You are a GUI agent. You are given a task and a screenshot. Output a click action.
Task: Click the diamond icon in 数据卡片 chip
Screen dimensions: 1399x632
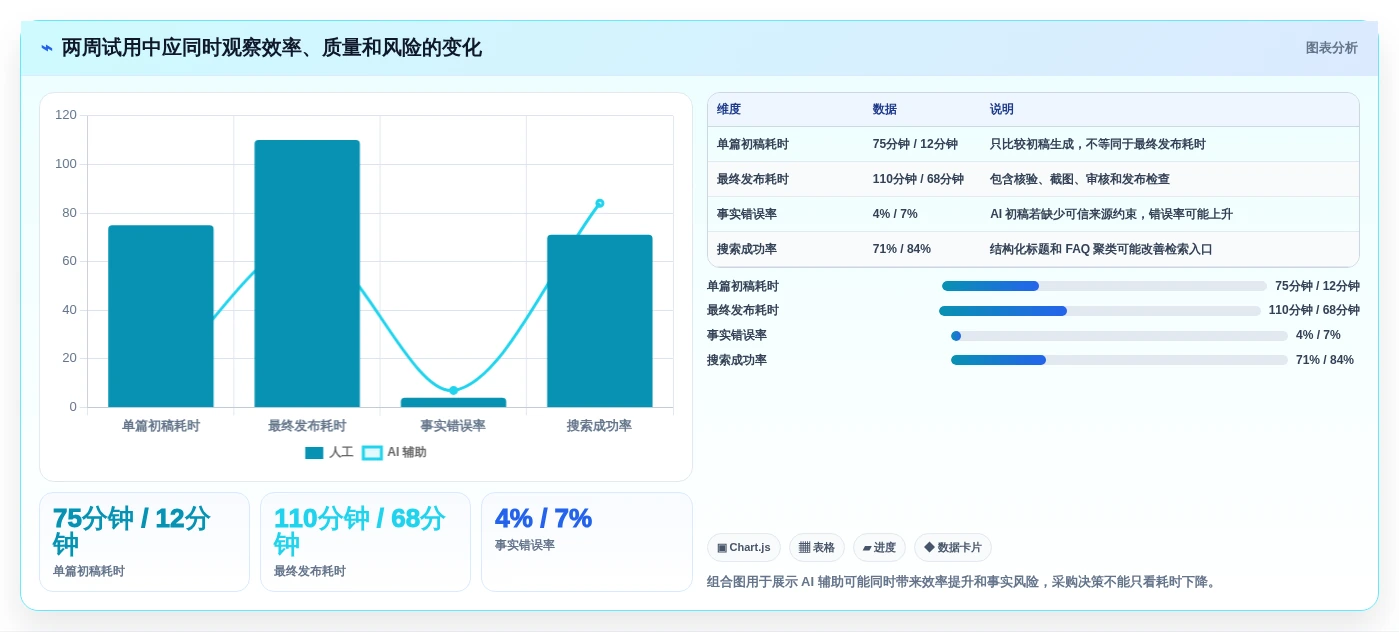tap(929, 547)
